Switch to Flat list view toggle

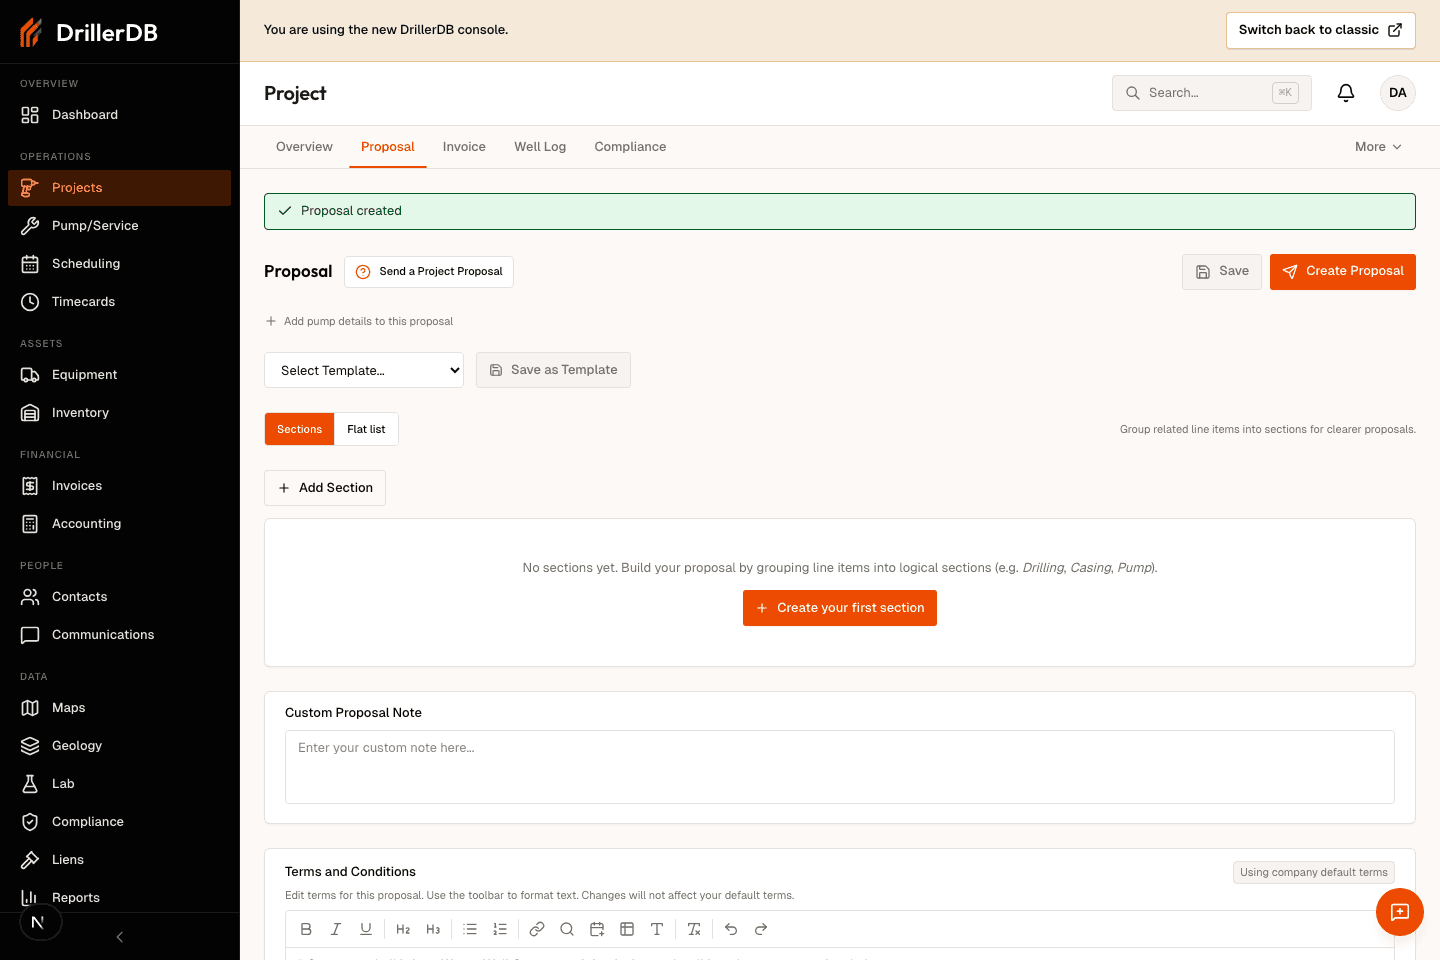tap(366, 429)
